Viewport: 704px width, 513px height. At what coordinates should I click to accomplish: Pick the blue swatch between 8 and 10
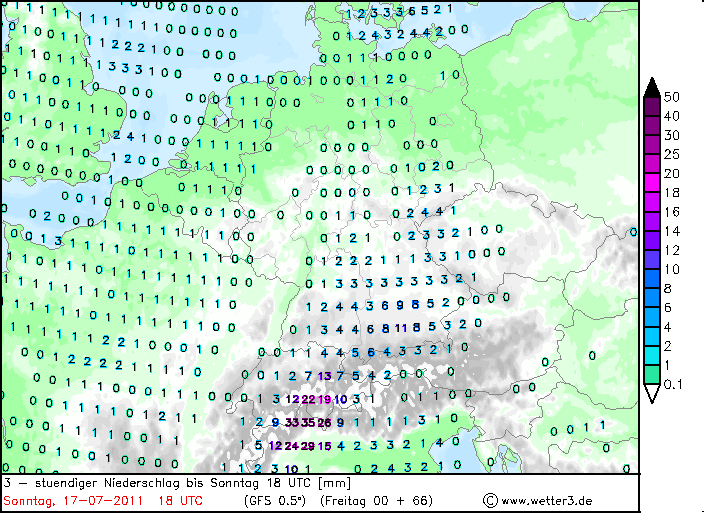[652, 279]
